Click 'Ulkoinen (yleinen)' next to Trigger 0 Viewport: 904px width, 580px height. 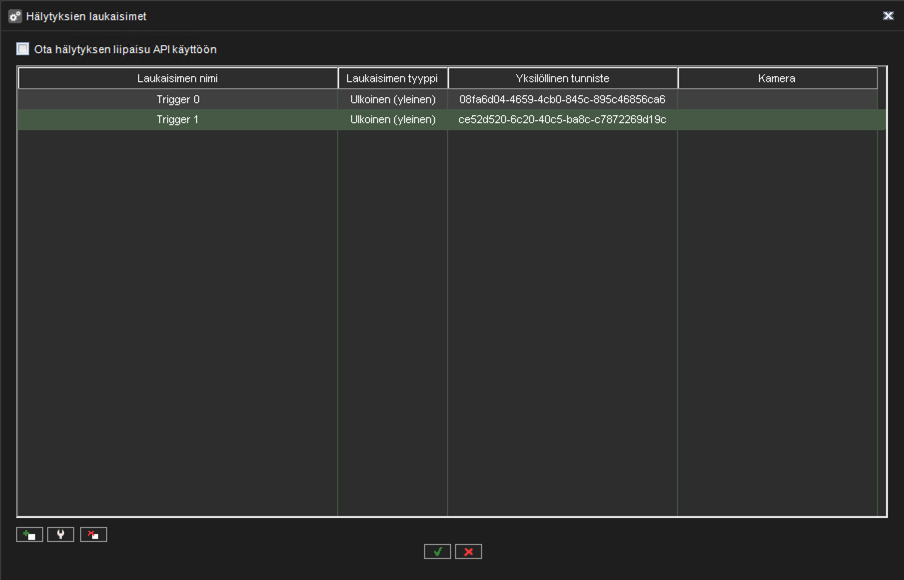tap(392, 99)
